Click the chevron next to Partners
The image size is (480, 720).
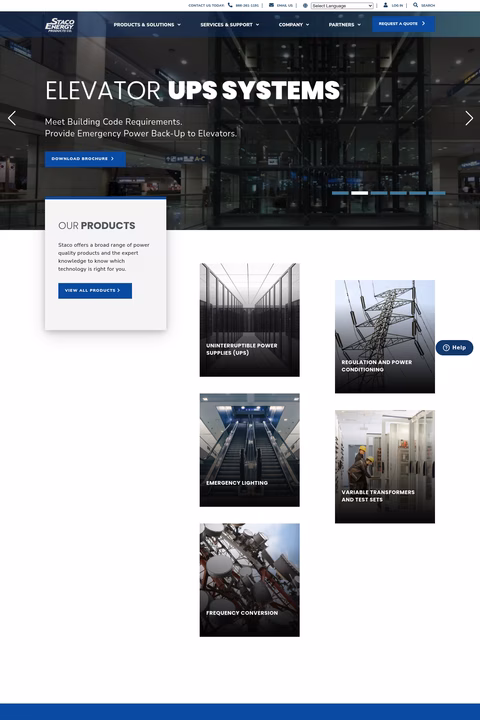coord(359,25)
